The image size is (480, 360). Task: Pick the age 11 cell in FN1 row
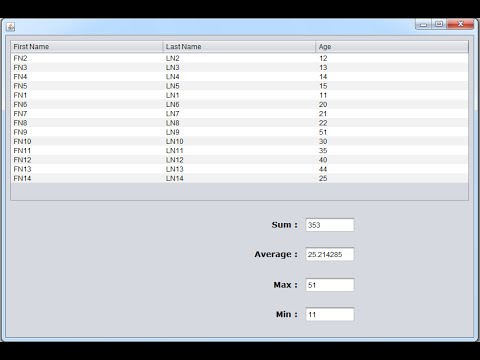pyautogui.click(x=392, y=95)
